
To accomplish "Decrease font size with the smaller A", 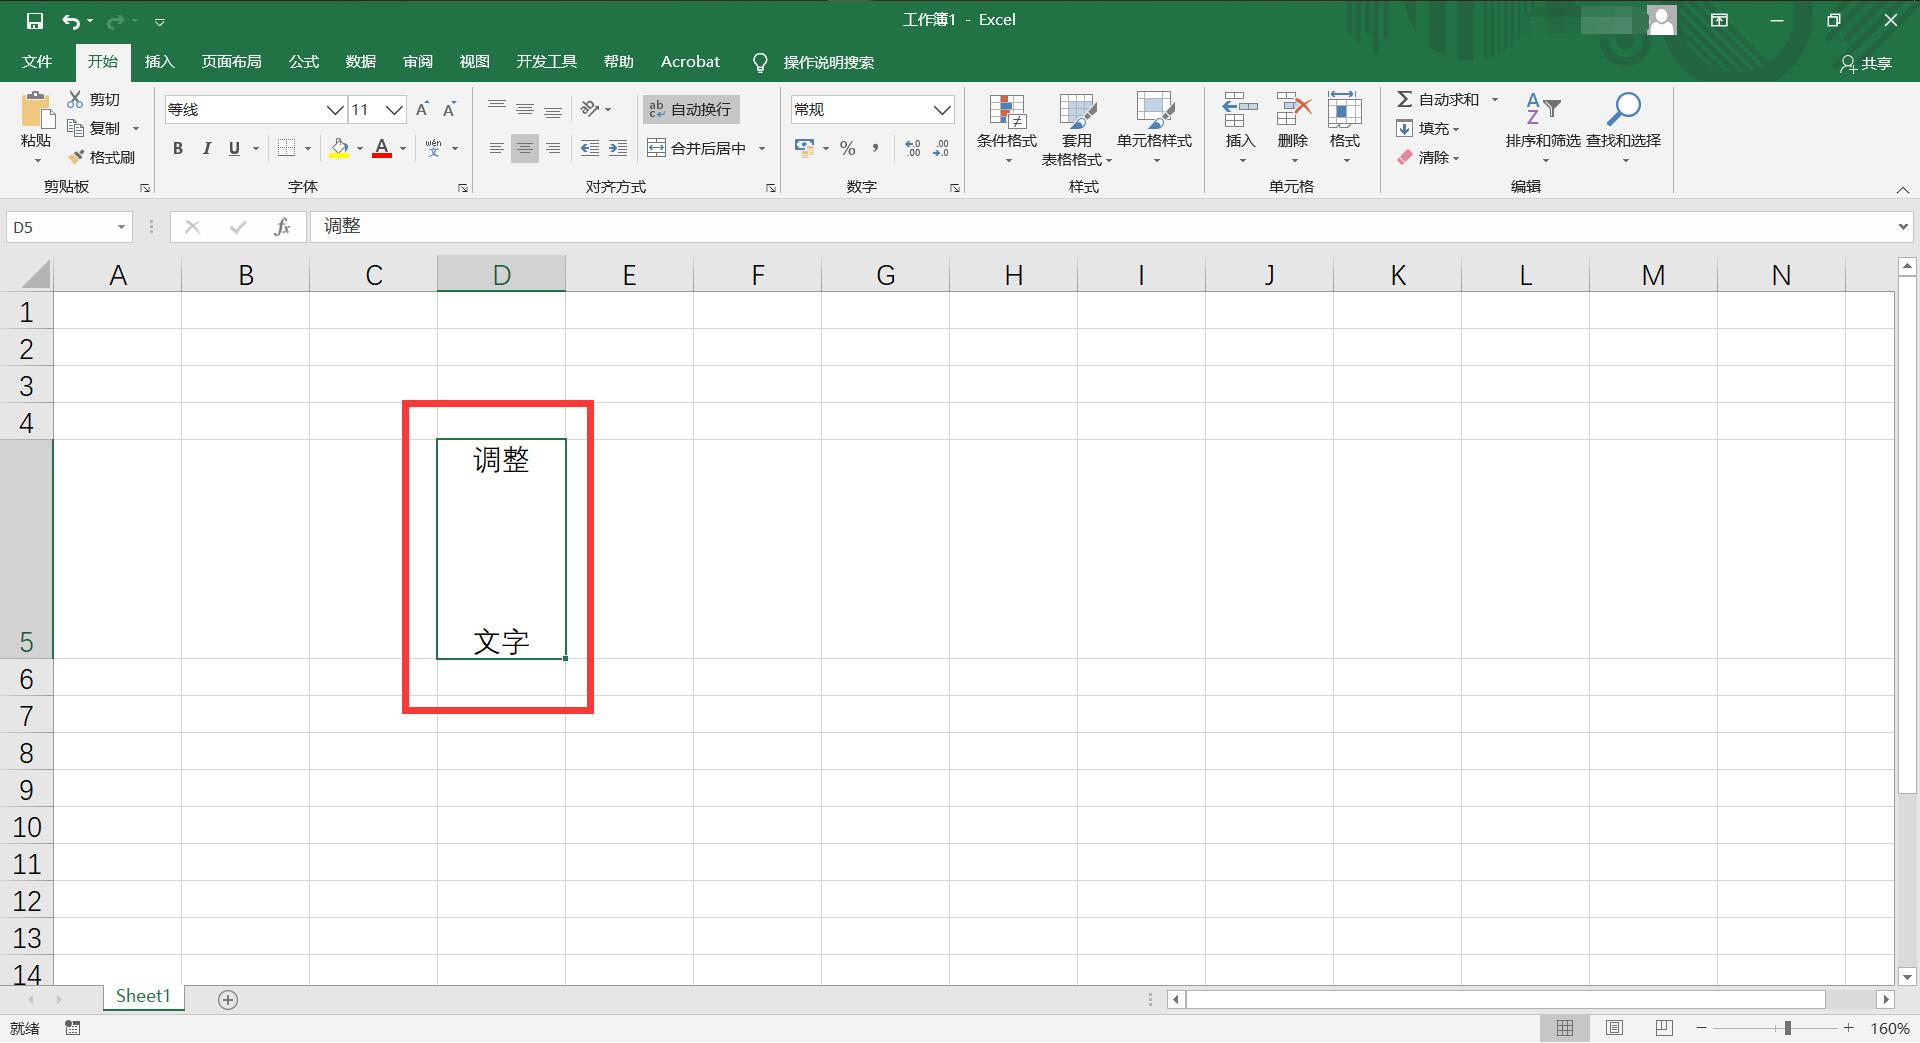I will coord(450,109).
